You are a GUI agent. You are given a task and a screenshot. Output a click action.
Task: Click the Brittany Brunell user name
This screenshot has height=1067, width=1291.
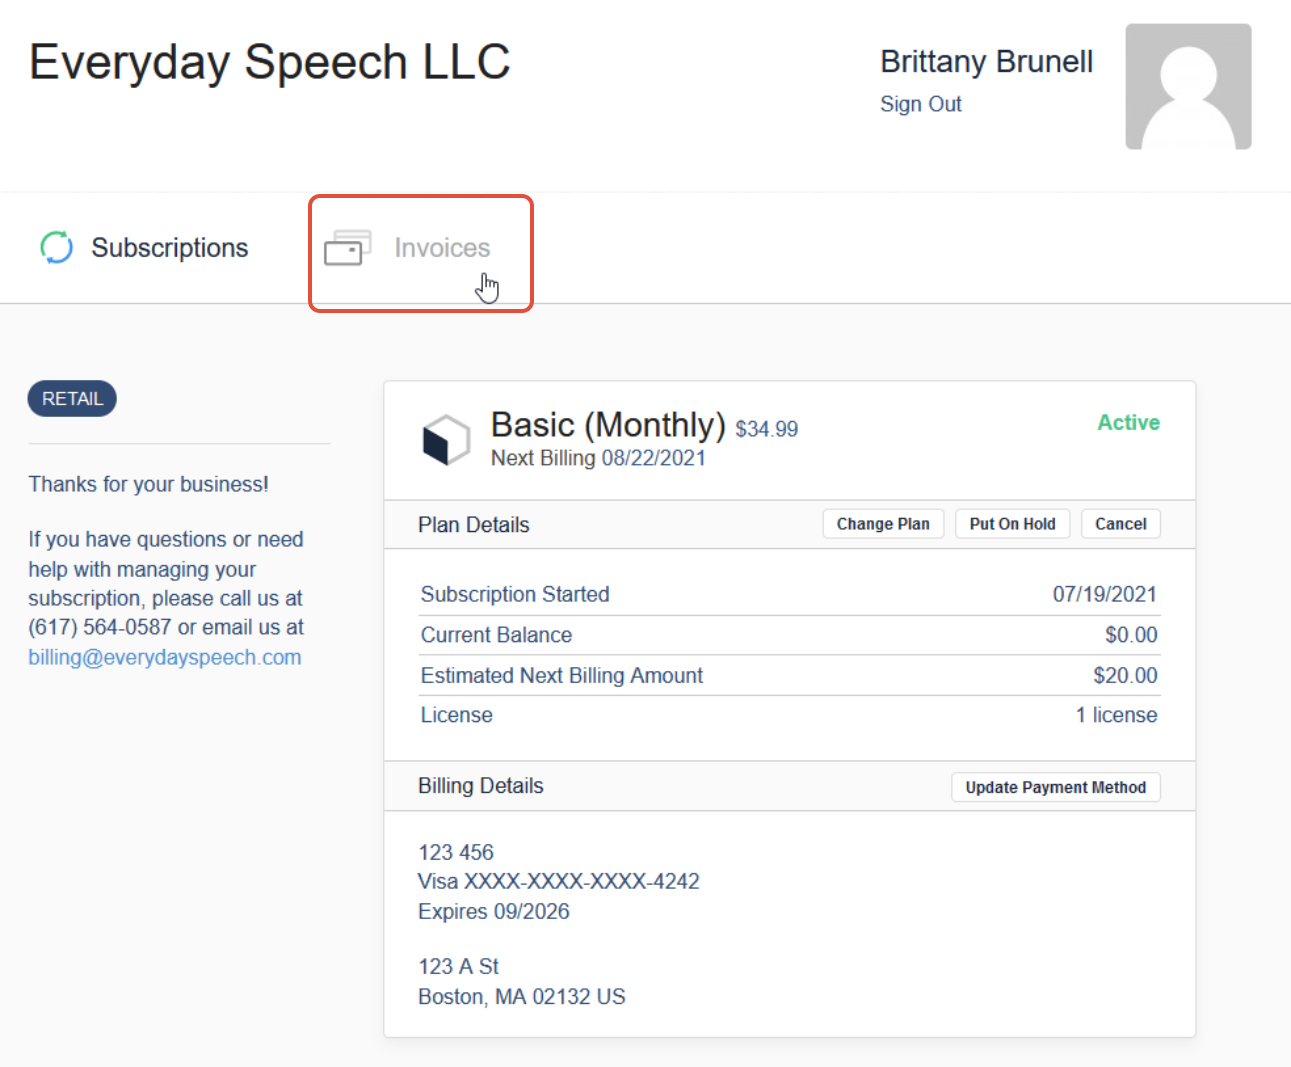point(986,61)
